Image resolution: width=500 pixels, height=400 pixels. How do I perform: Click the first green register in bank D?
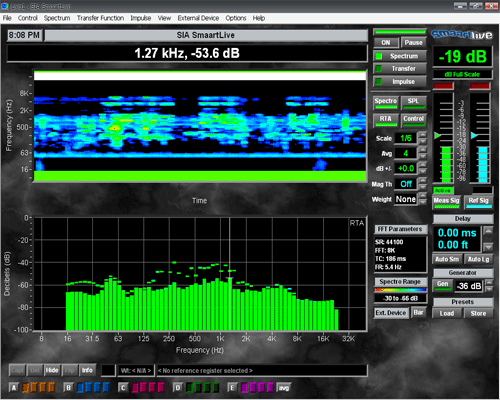tap(190, 387)
